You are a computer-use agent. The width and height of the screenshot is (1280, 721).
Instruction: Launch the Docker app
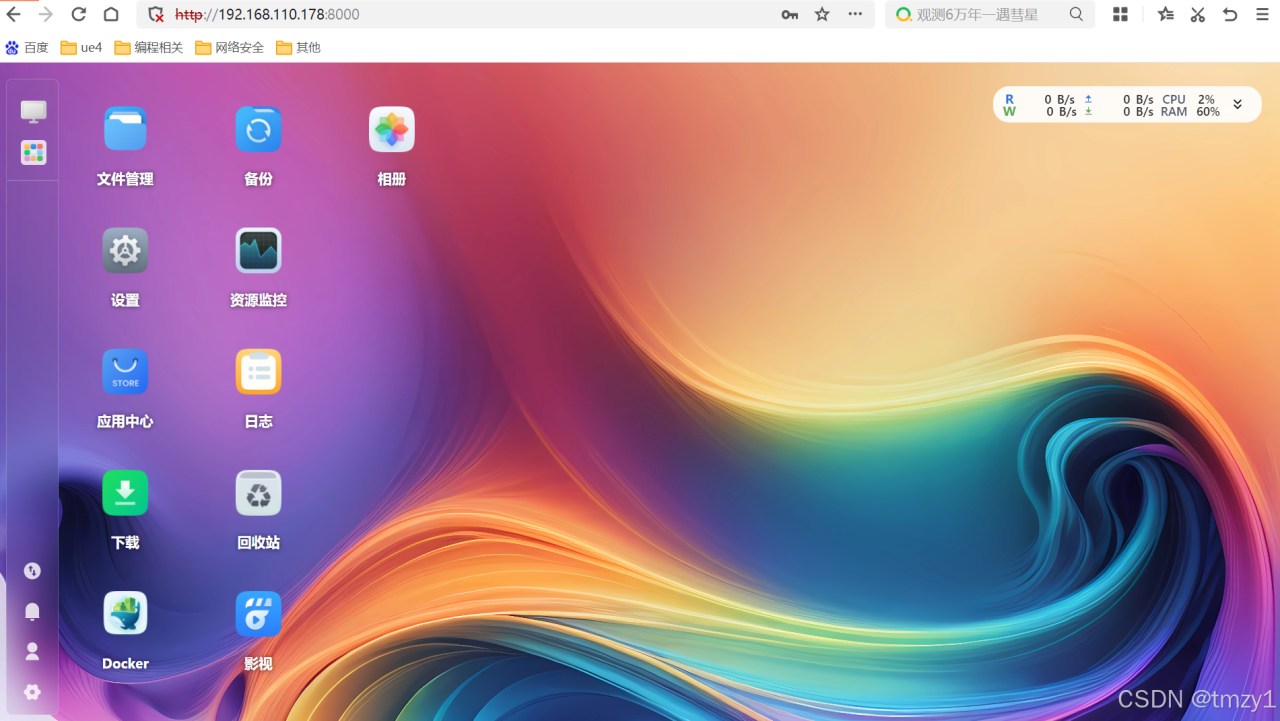click(x=125, y=614)
